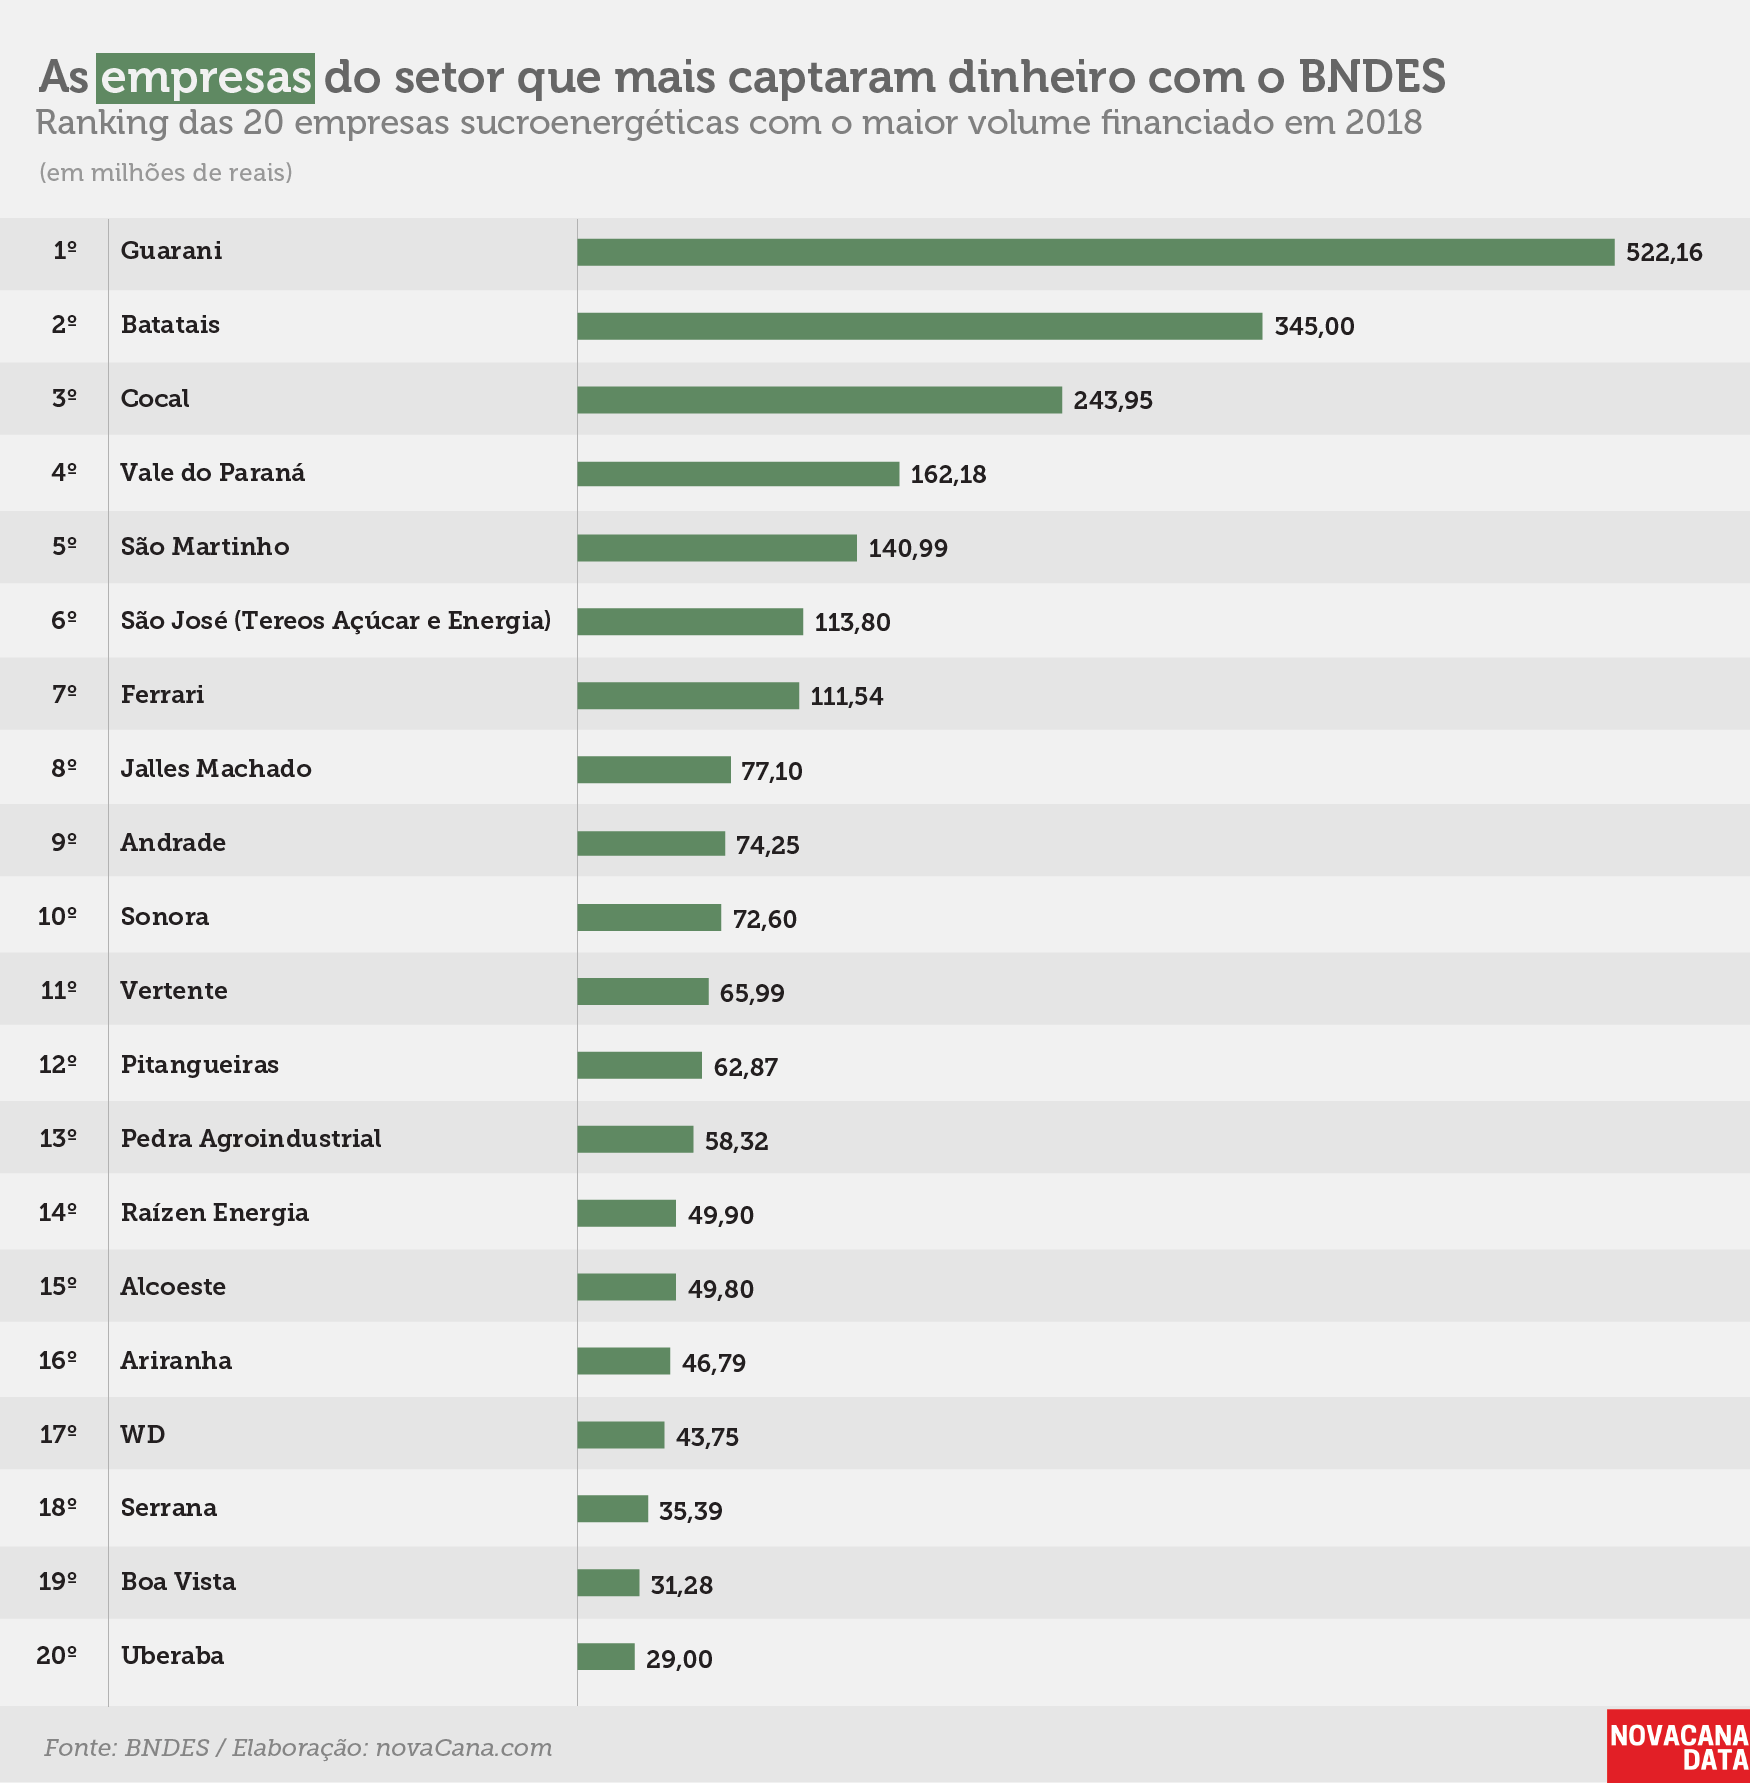Select the company name "Andrade"
The height and width of the screenshot is (1783, 1750).
pos(173,843)
